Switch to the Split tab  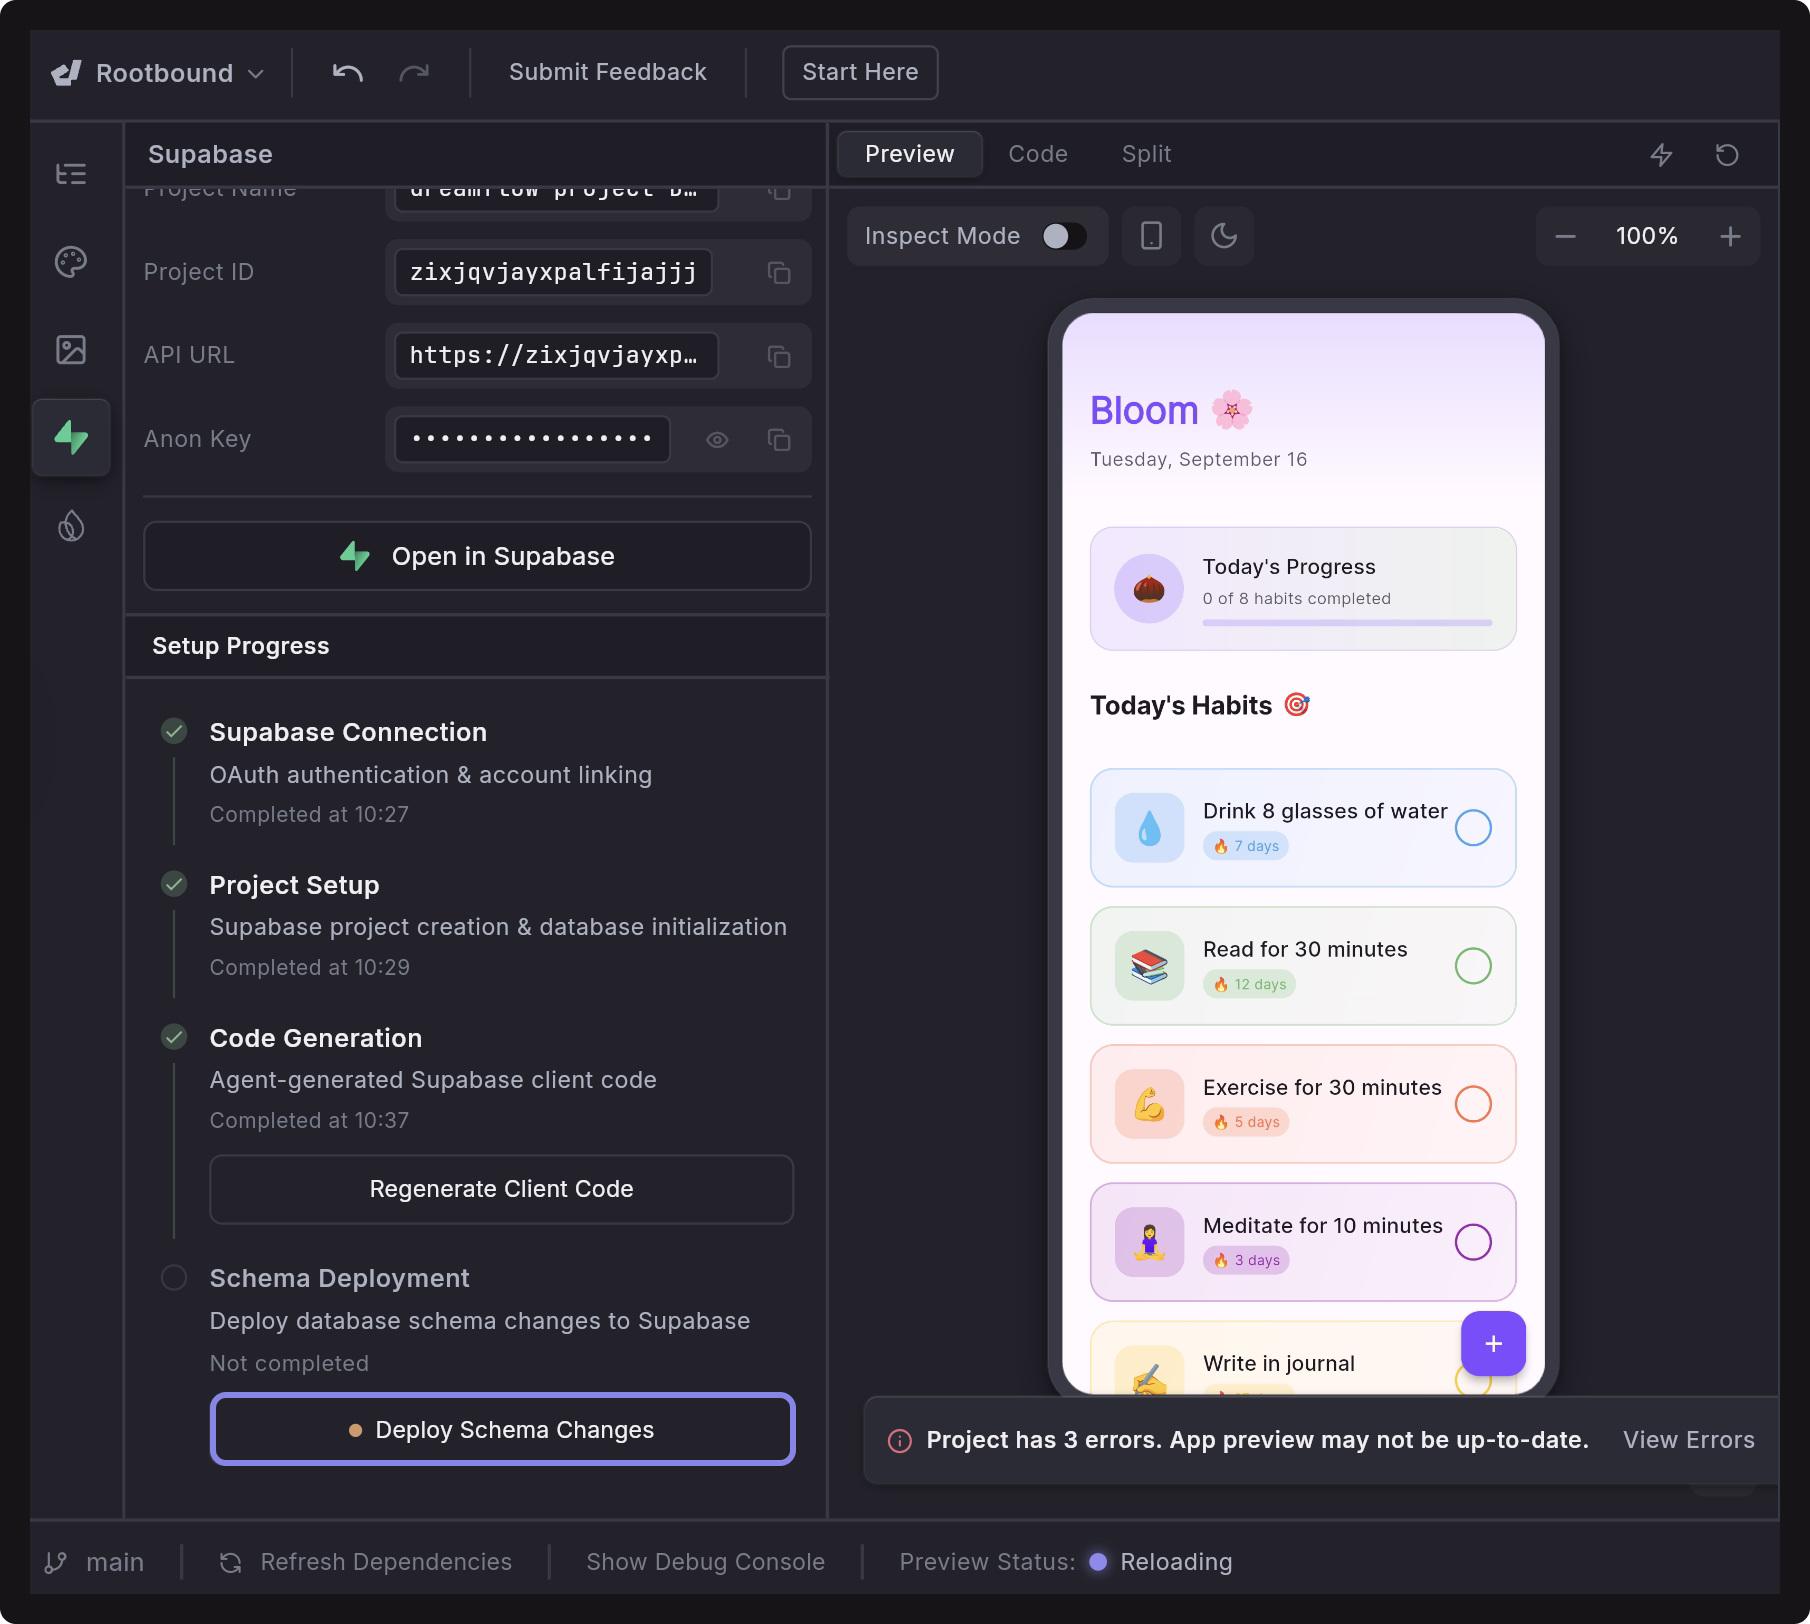pos(1146,154)
